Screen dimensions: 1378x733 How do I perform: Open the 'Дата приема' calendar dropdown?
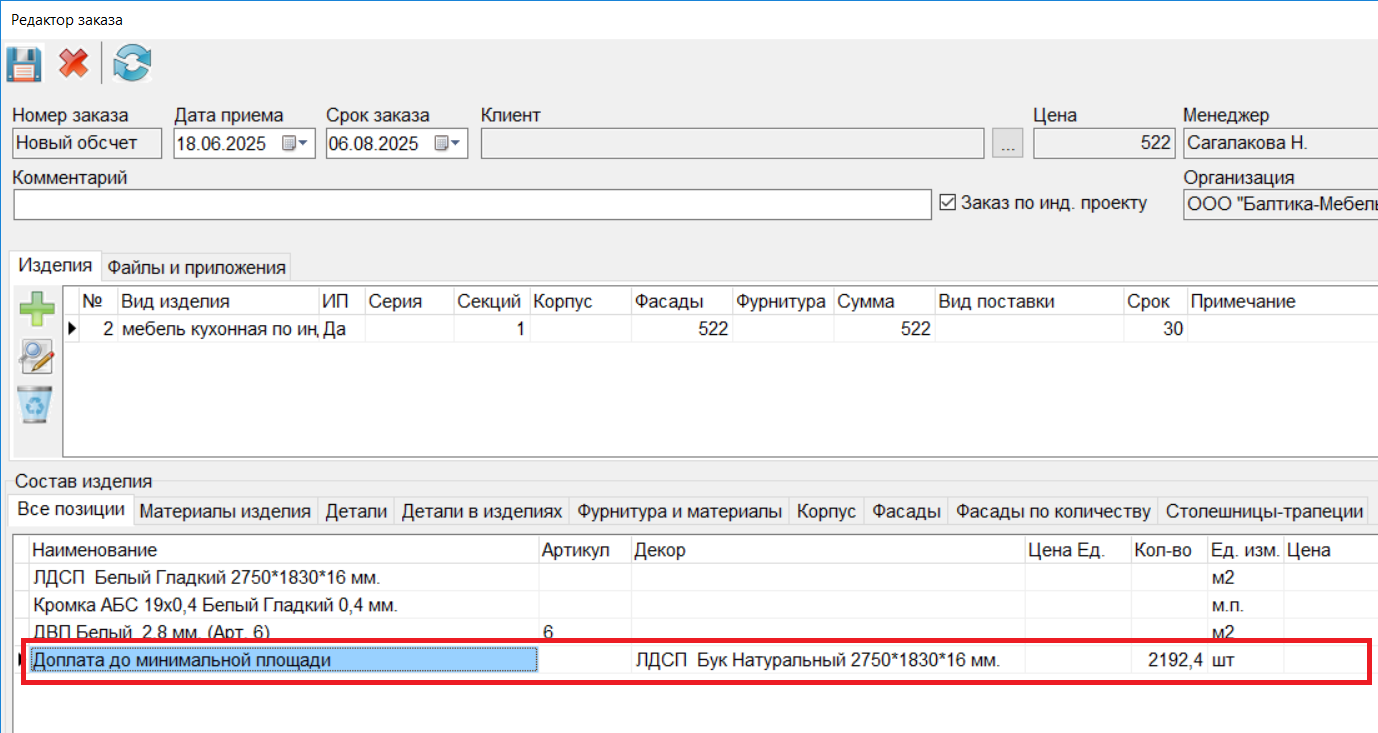pos(297,144)
